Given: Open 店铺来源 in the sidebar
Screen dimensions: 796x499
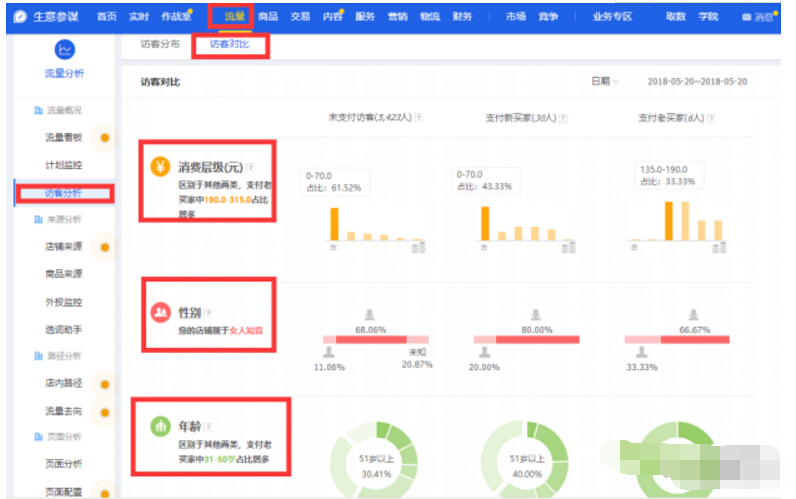Looking at the screenshot, I should (x=63, y=246).
